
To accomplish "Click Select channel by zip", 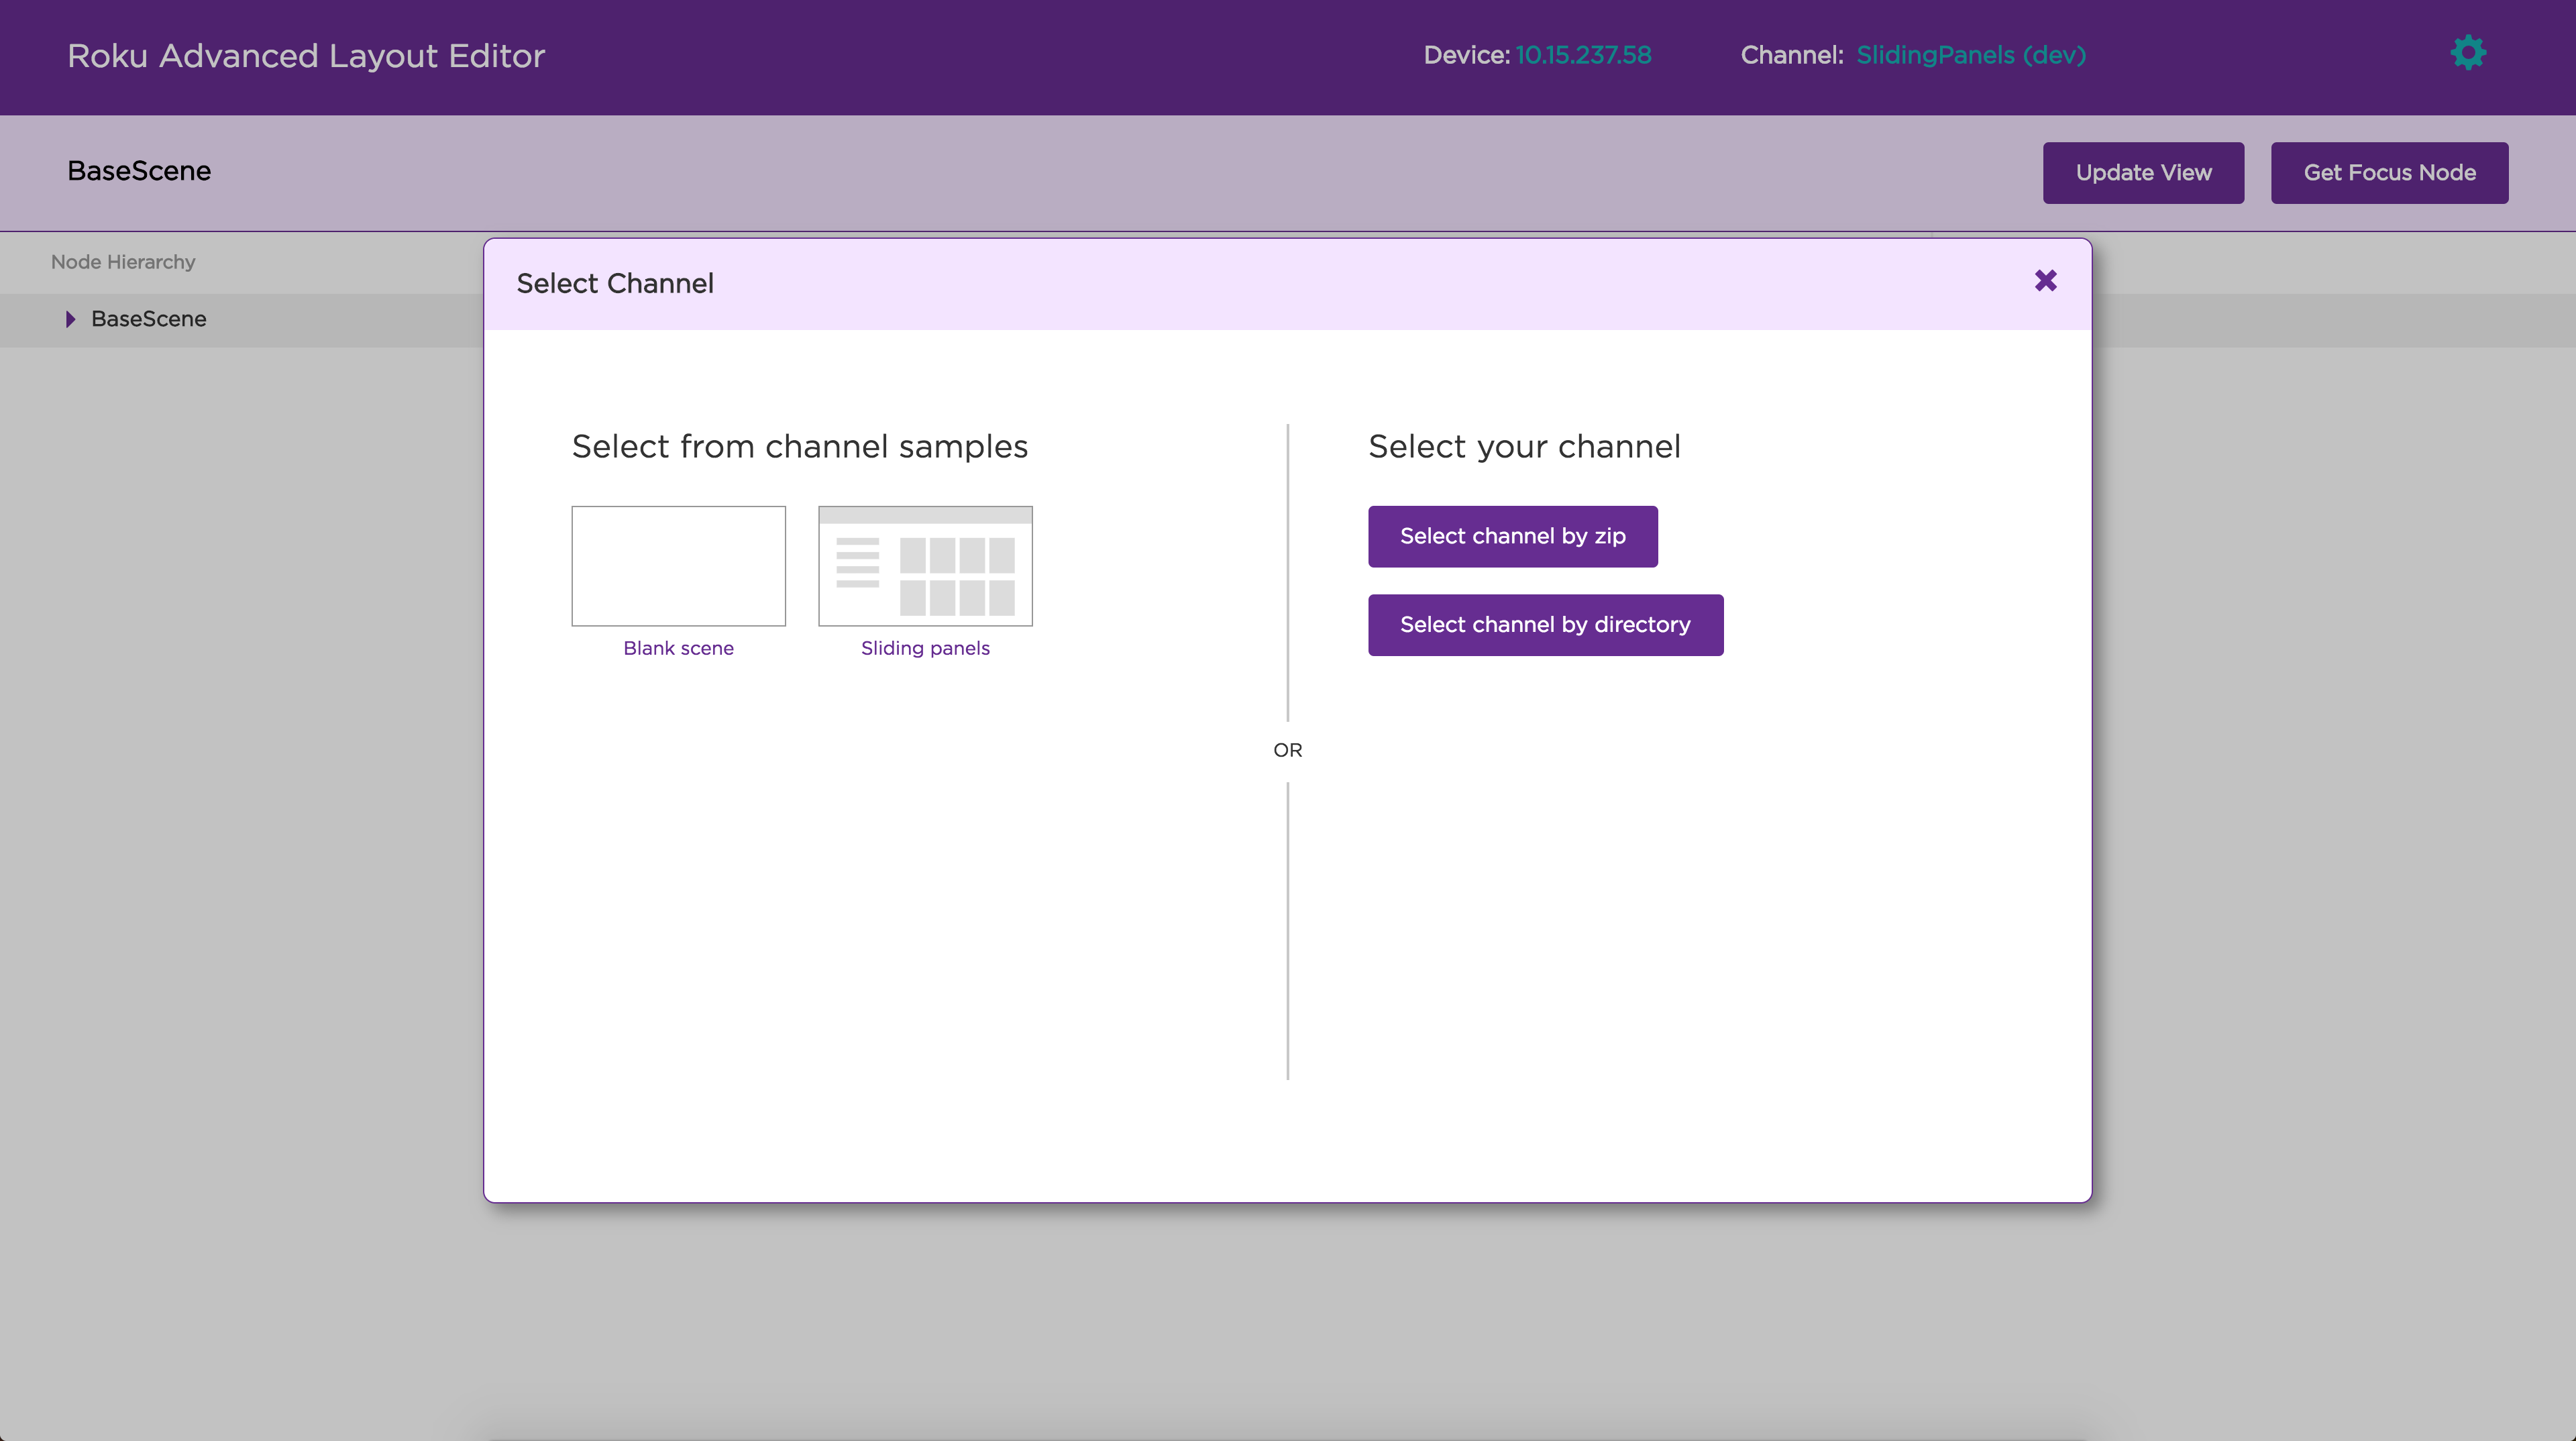I will coord(1512,536).
